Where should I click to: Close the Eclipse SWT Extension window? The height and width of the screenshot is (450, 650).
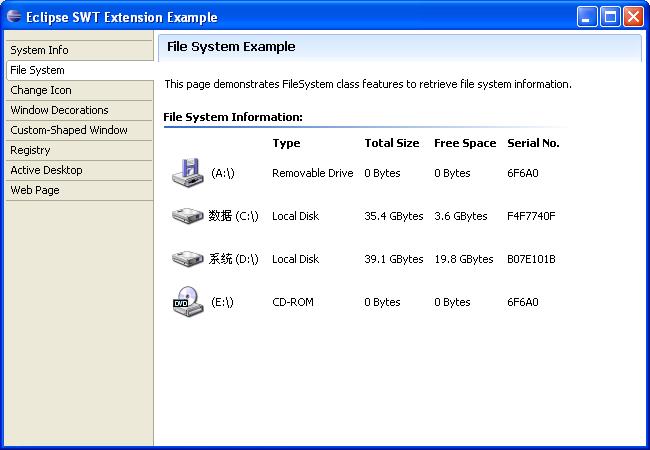tap(633, 17)
